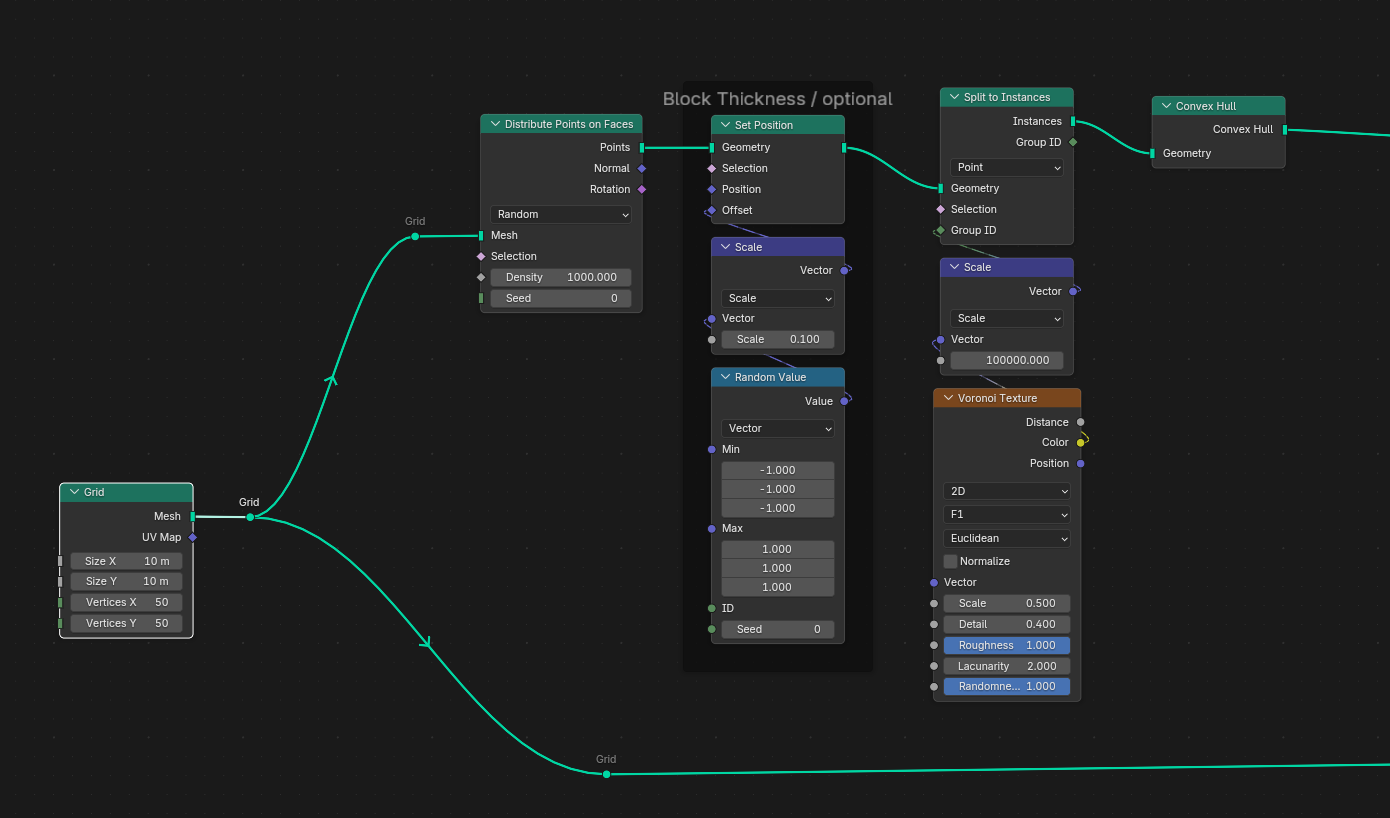The image size is (1390, 818).
Task: Click the Seed field in Distribute Points on Faces
Action: tap(561, 298)
